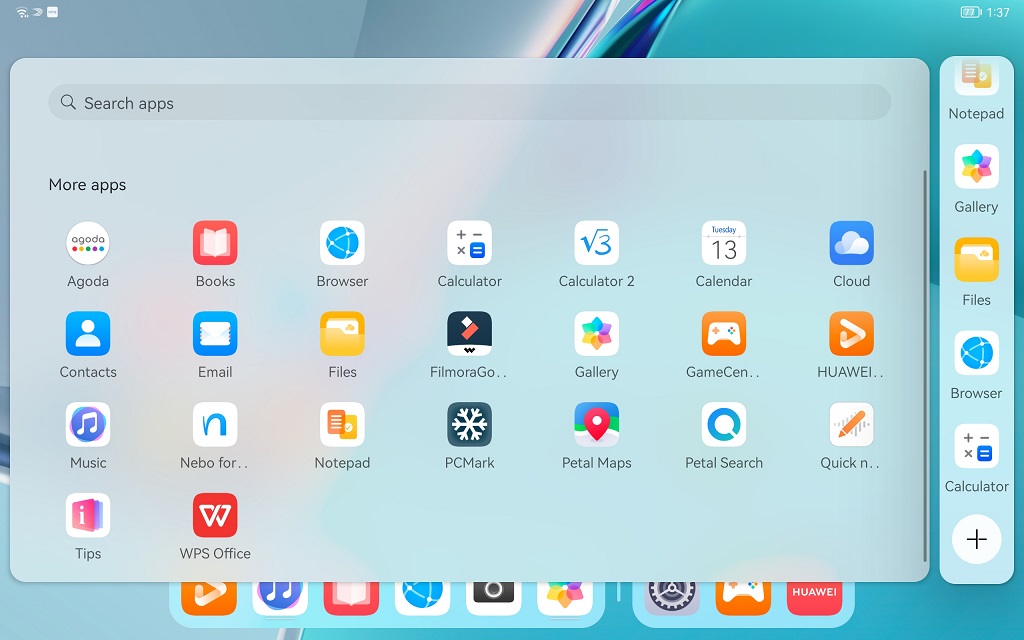Launch the Nebo for Huawei app
The image size is (1024, 640).
pyautogui.click(x=215, y=424)
